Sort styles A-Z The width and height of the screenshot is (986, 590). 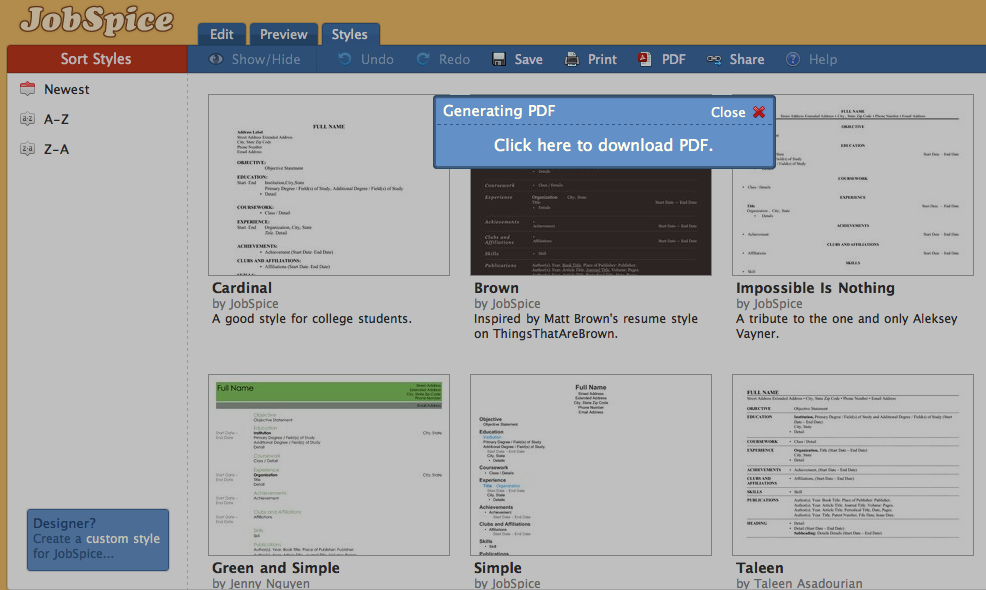coord(57,119)
